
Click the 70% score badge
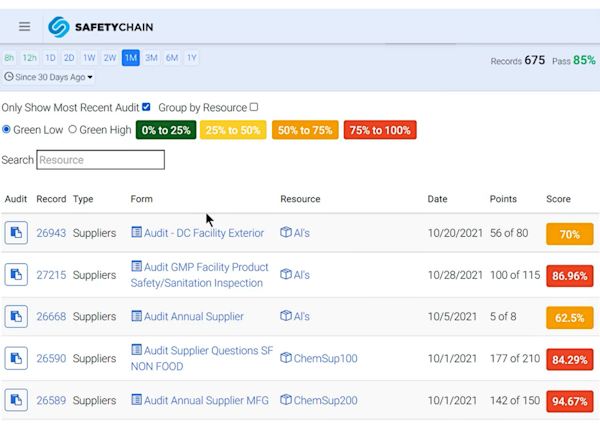570,234
